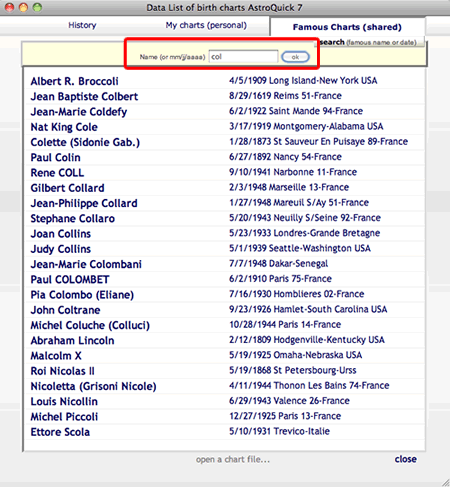Open John Coltrane chart
450x487 pixels.
coord(65,310)
